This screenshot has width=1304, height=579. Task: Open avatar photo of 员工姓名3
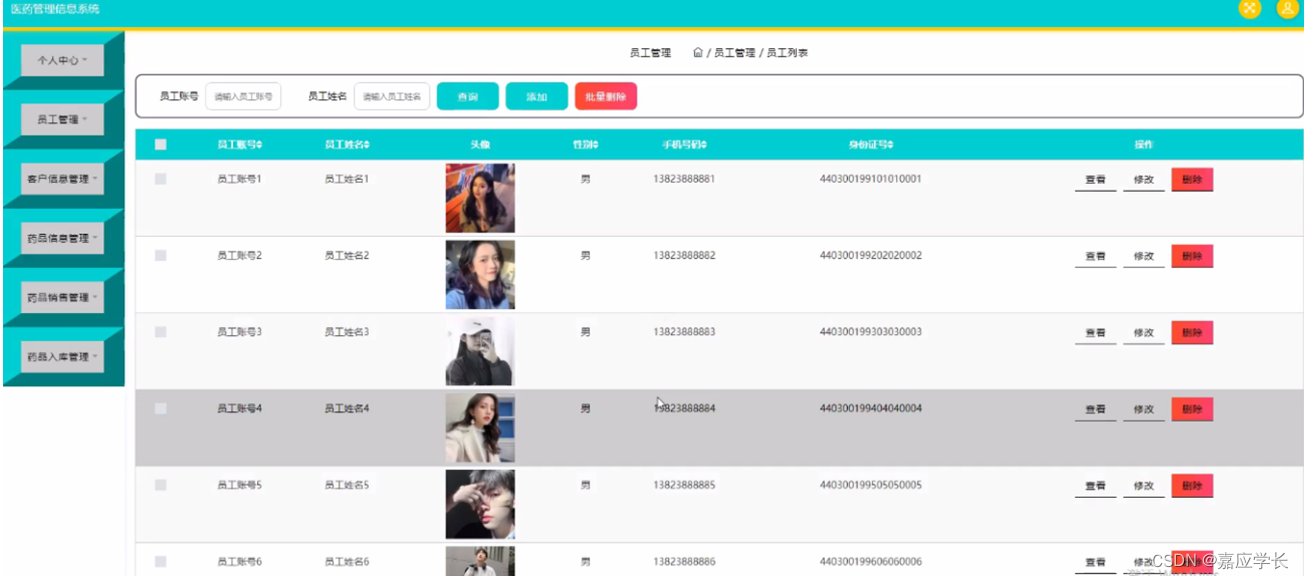pos(480,351)
